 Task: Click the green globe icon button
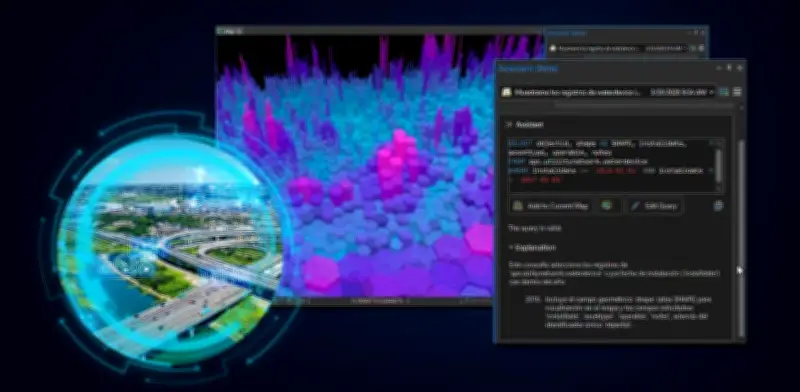coord(607,206)
